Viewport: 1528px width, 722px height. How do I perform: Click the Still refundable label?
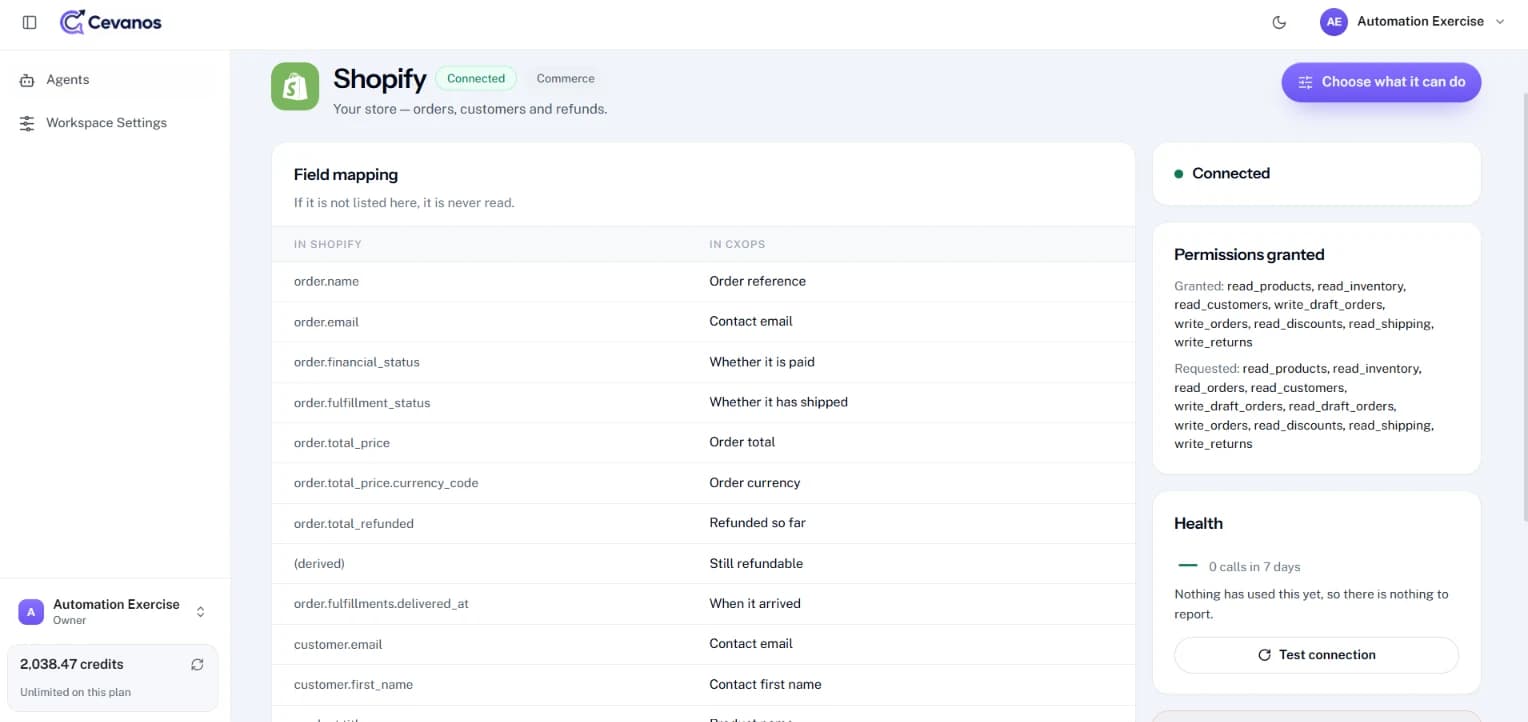(756, 563)
